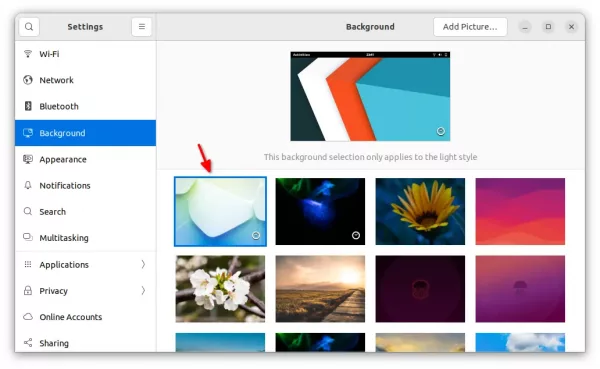Click the Add Picture button
600x369 pixels.
(x=470, y=27)
